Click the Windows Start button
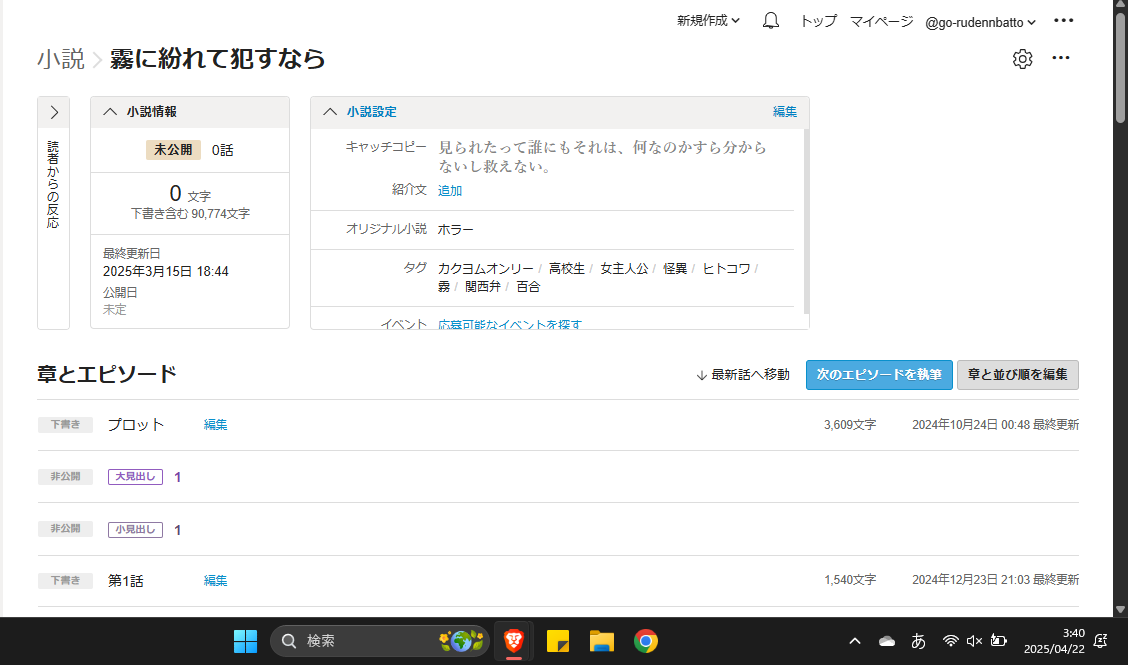Screen dimensions: 1128x665 coord(245,641)
